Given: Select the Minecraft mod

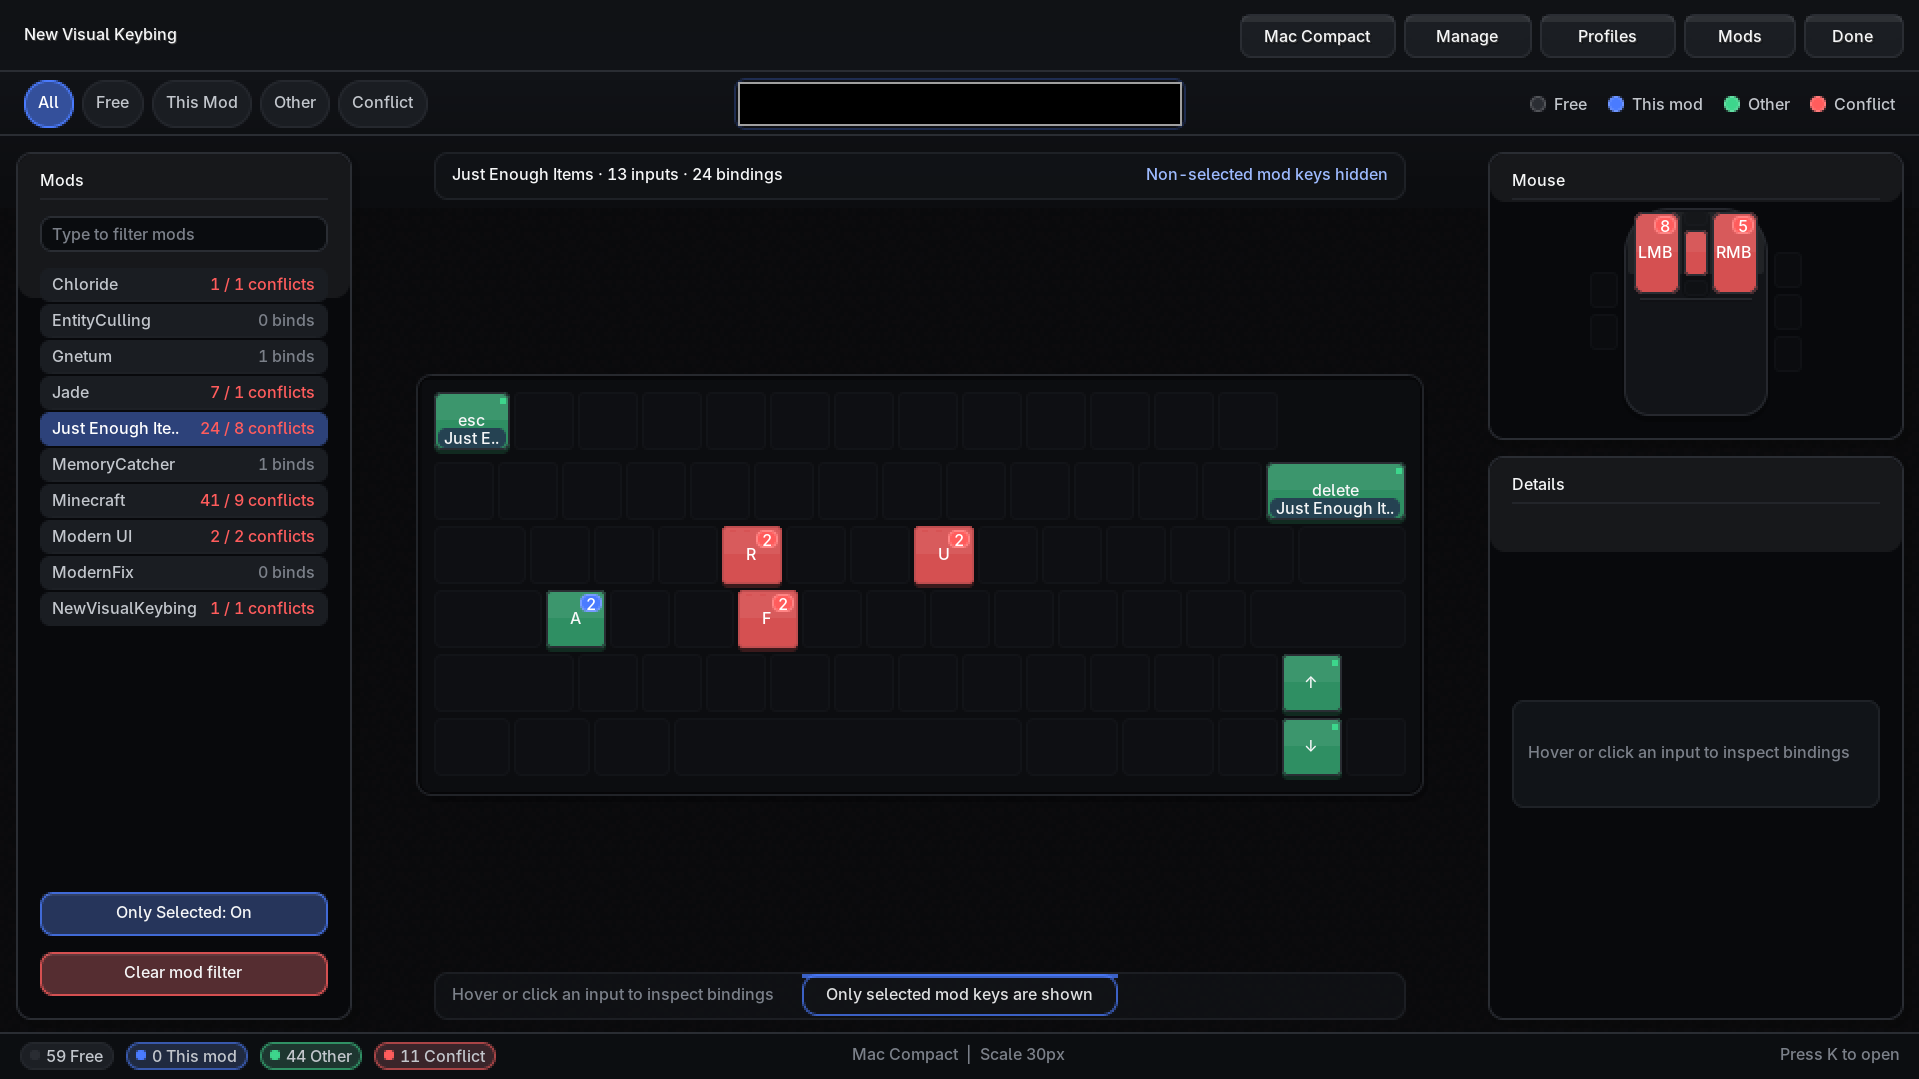Looking at the screenshot, I should [184, 500].
